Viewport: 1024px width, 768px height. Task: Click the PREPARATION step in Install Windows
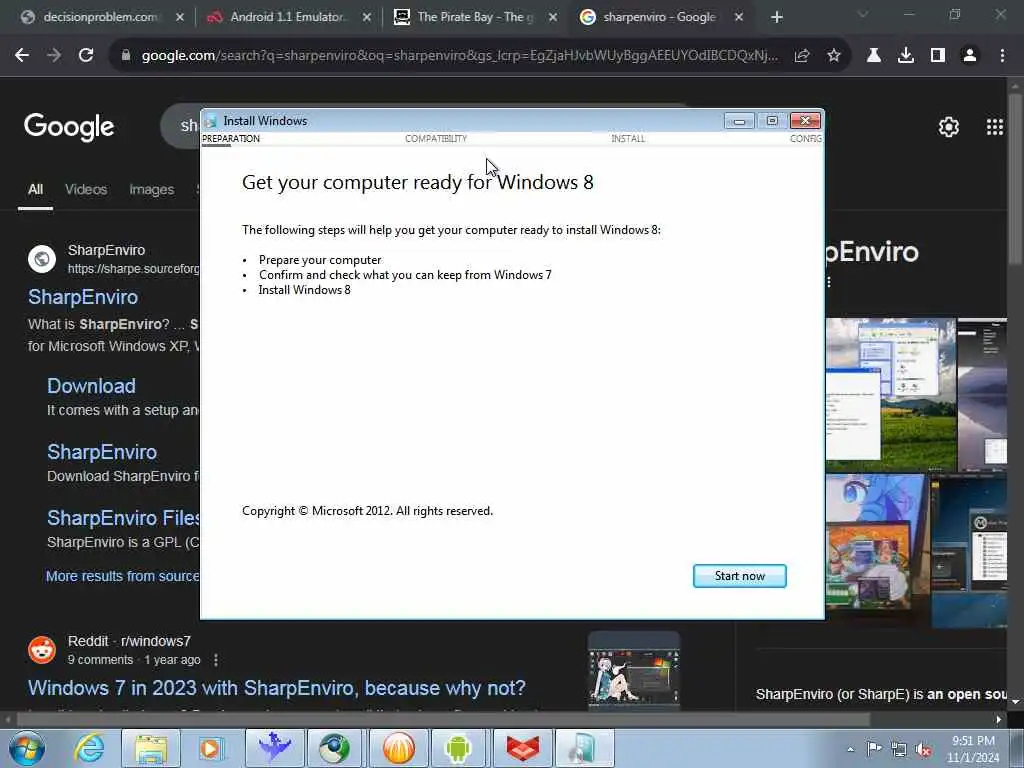(x=231, y=138)
